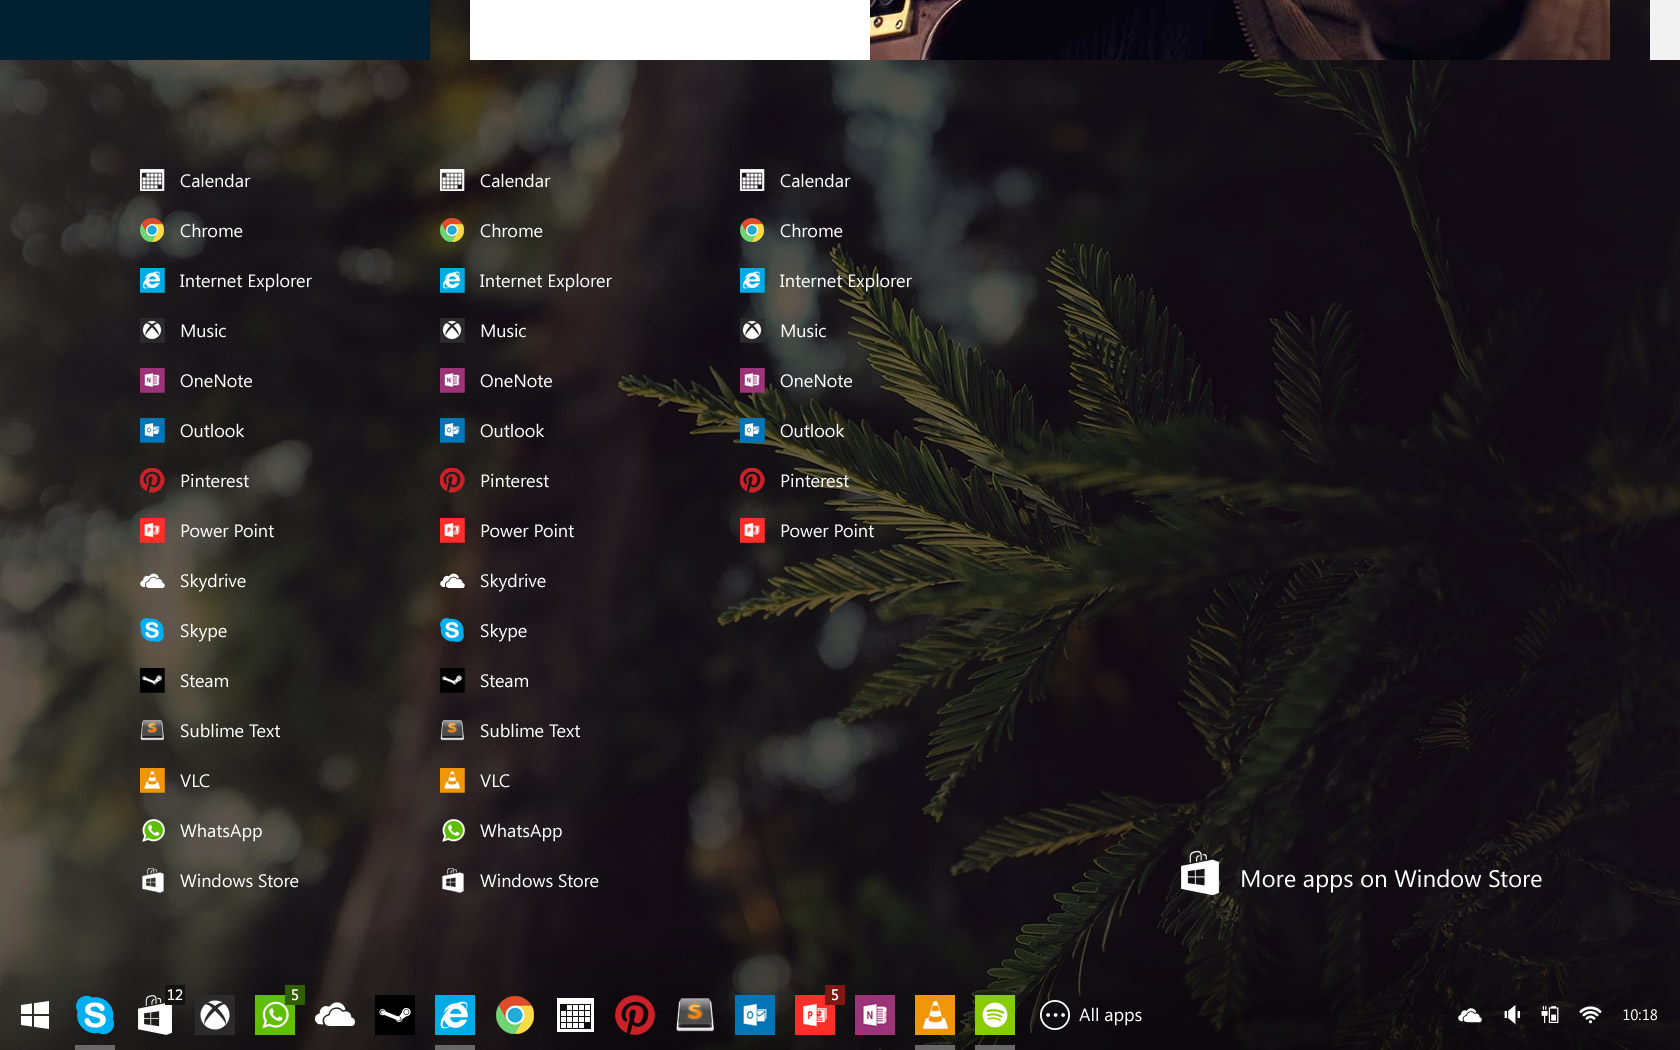Open Sublime Text in second column
Screen dimensions: 1680x1050
[x=510, y=730]
